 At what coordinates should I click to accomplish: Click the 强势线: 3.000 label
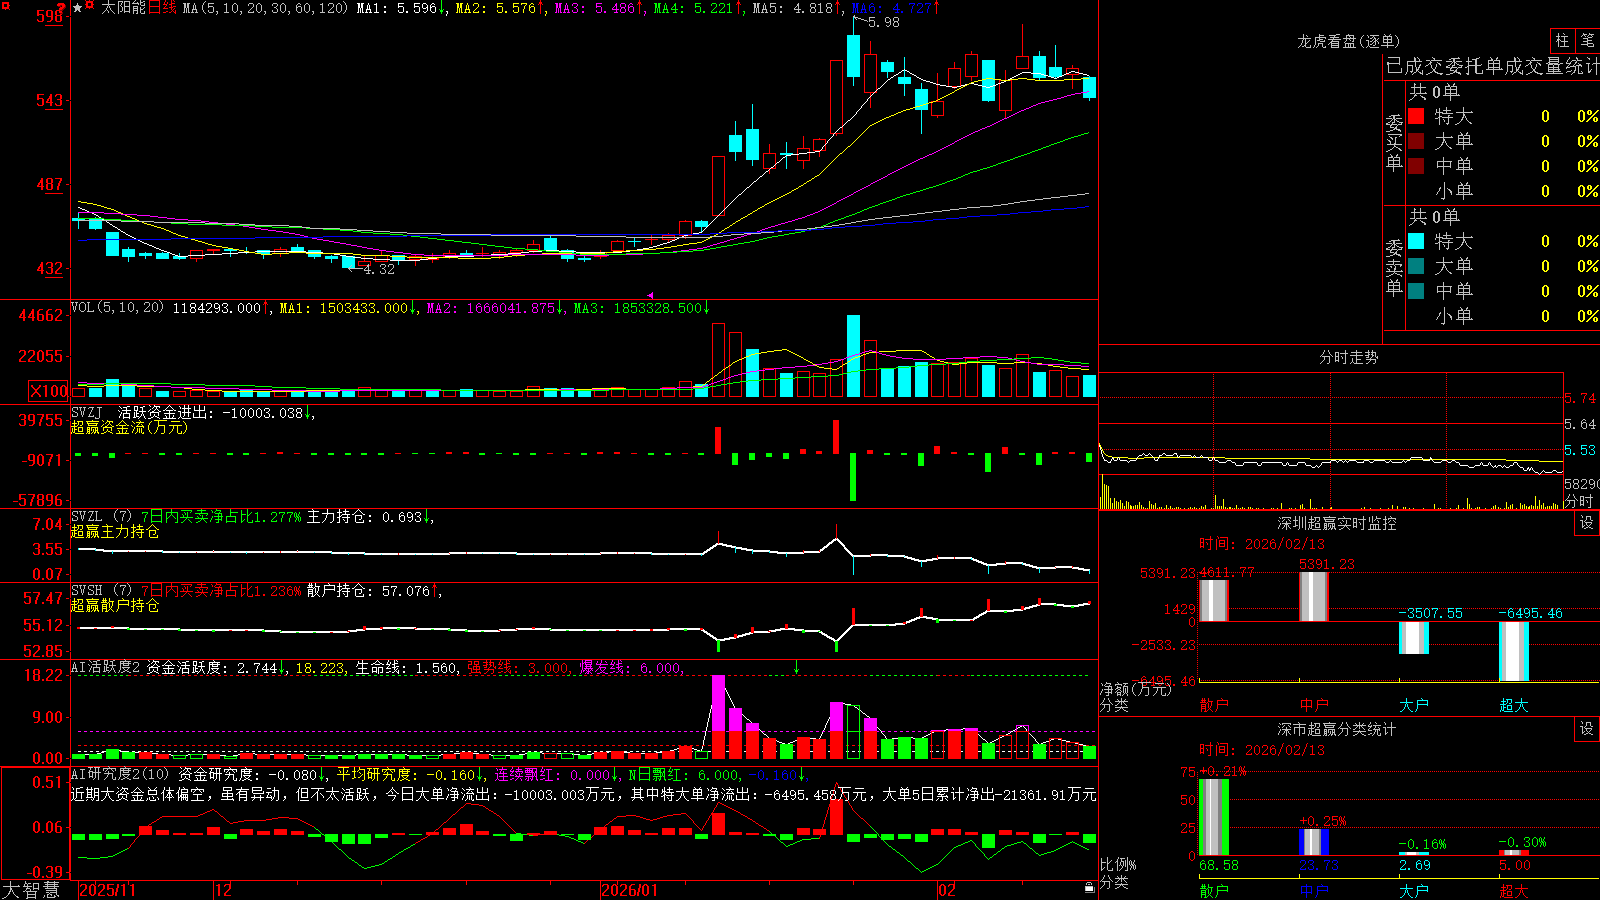[518, 668]
